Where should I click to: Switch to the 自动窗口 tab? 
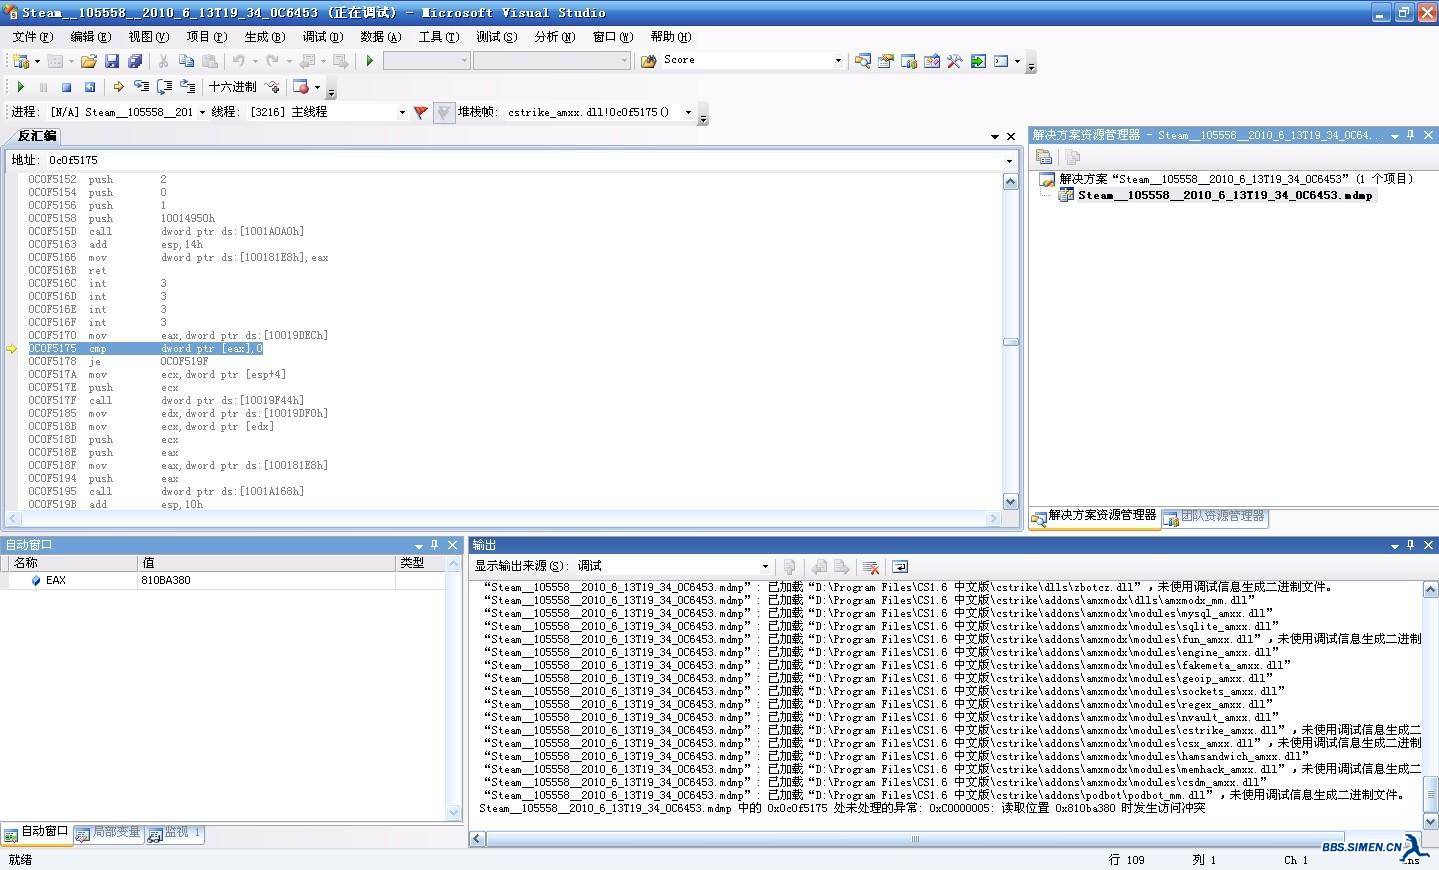click(37, 832)
